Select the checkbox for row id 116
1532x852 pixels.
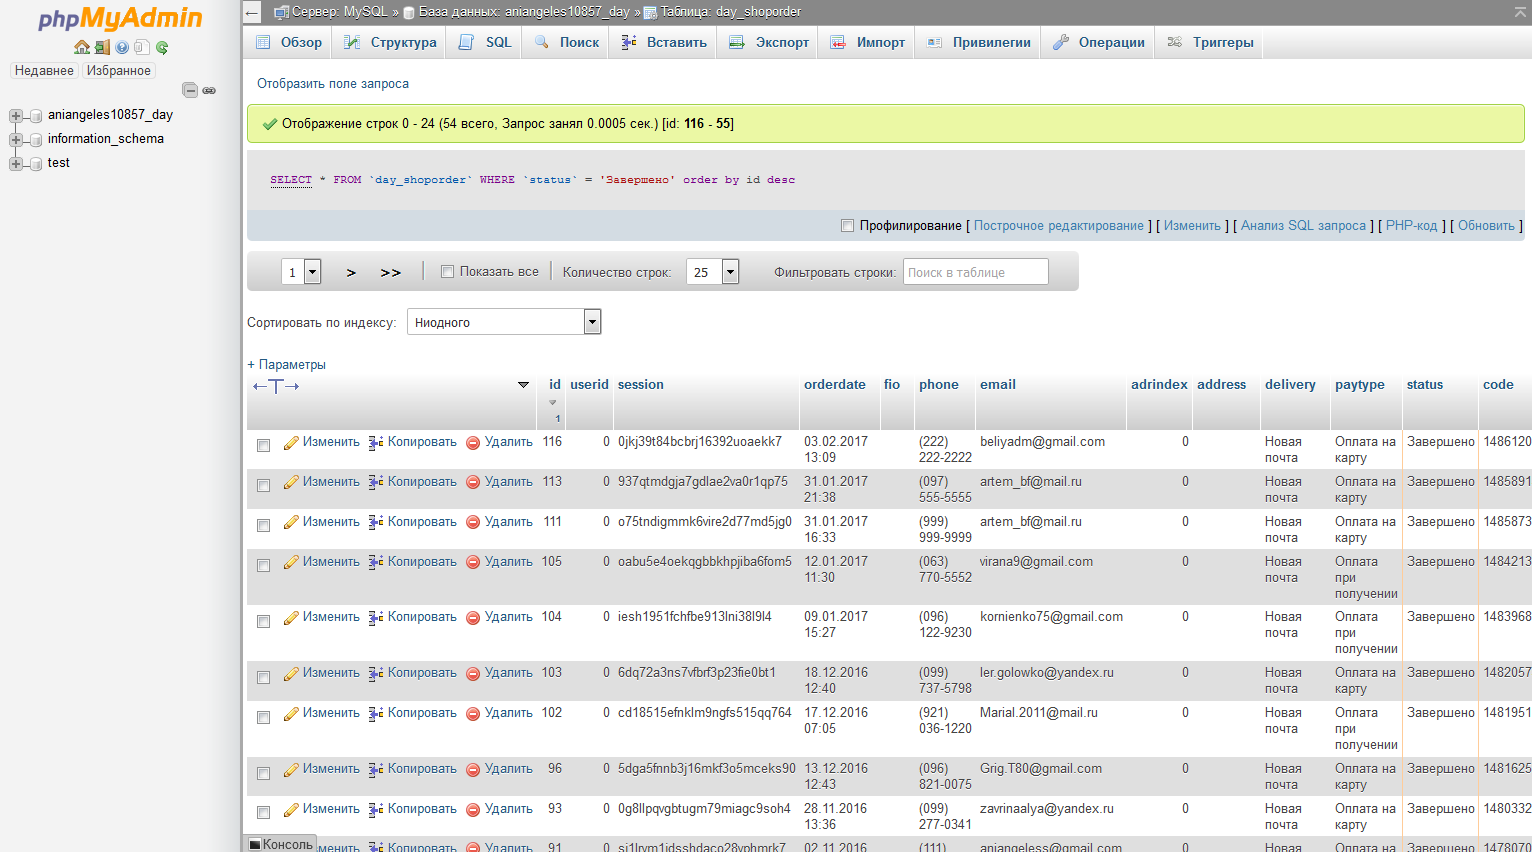tap(264, 446)
